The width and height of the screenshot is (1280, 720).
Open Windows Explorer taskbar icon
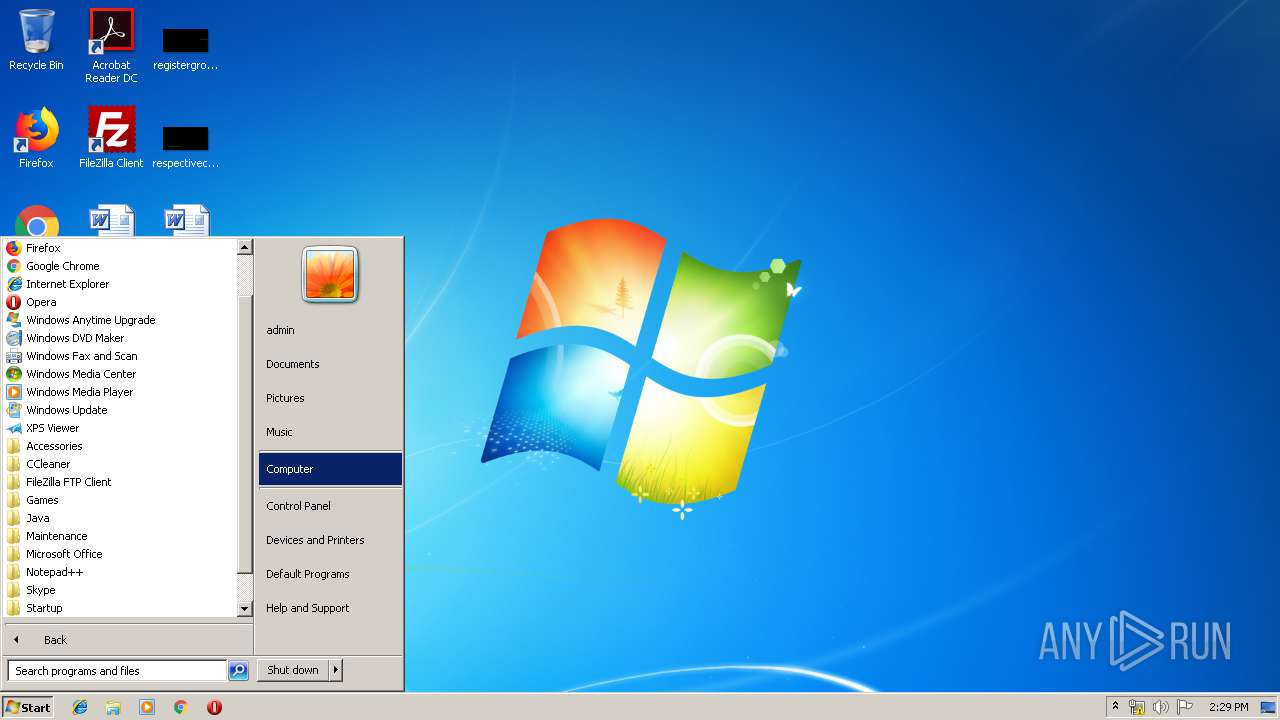pyautogui.click(x=113, y=707)
